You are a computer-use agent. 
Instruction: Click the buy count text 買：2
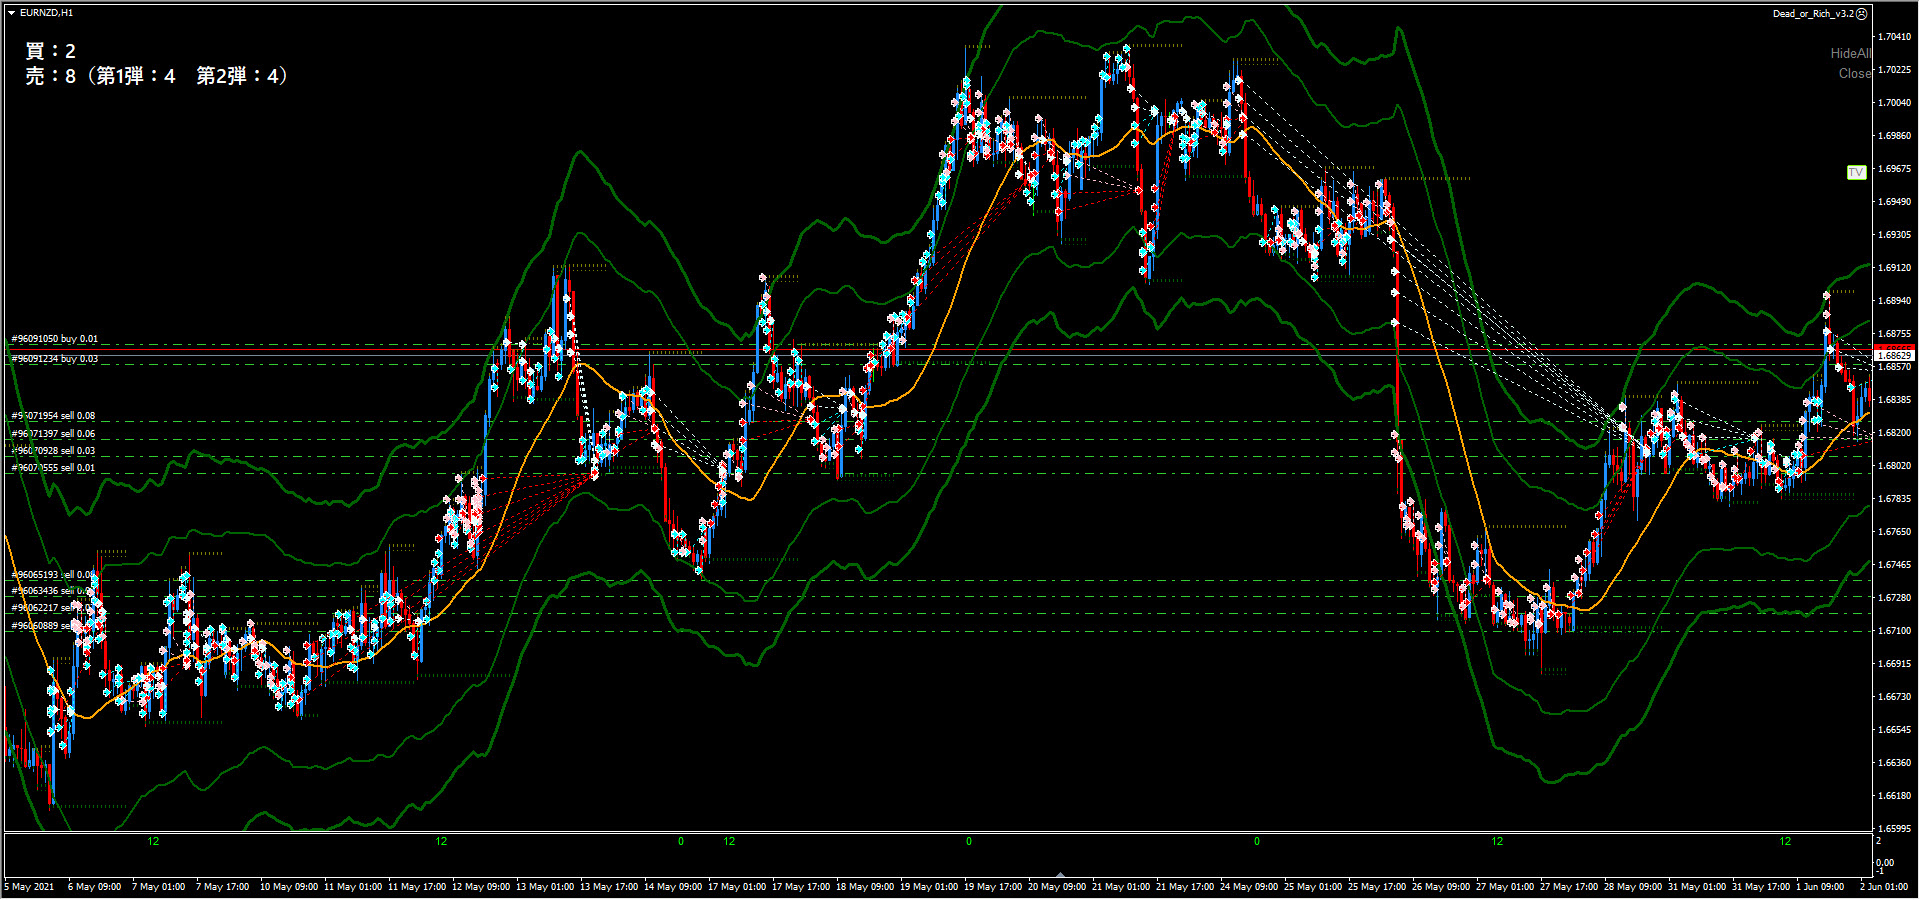pyautogui.click(x=50, y=51)
